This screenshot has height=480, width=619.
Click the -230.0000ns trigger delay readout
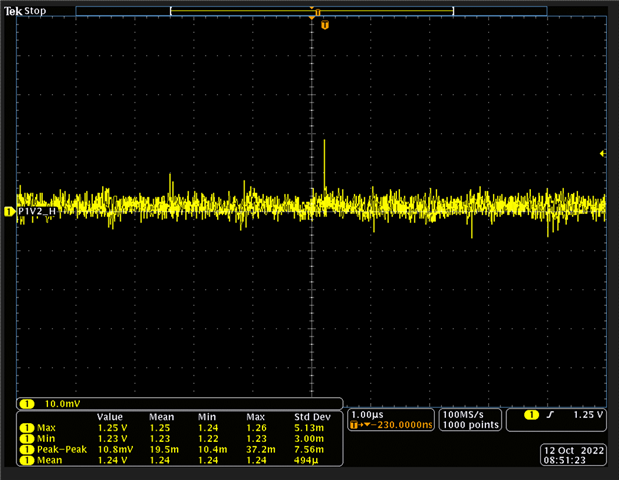[401, 425]
